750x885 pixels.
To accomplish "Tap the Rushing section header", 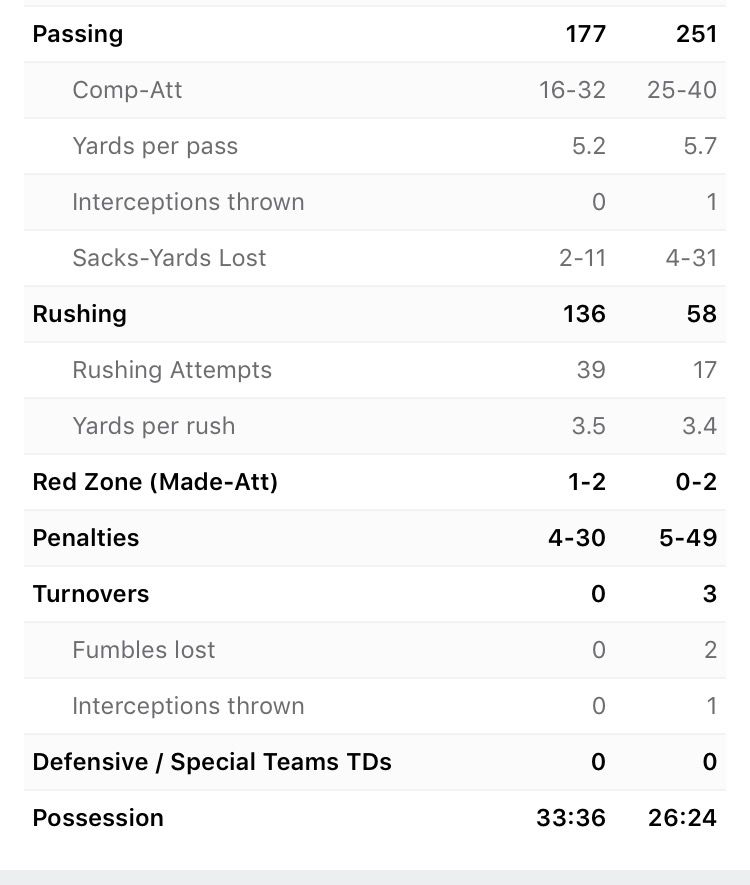I will point(80,314).
